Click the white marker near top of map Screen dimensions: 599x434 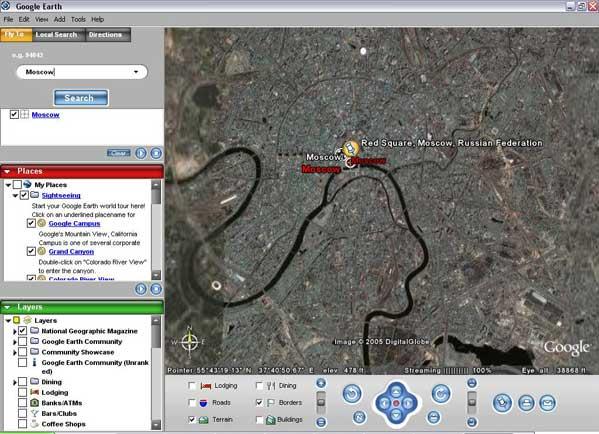pyautogui.click(x=363, y=51)
